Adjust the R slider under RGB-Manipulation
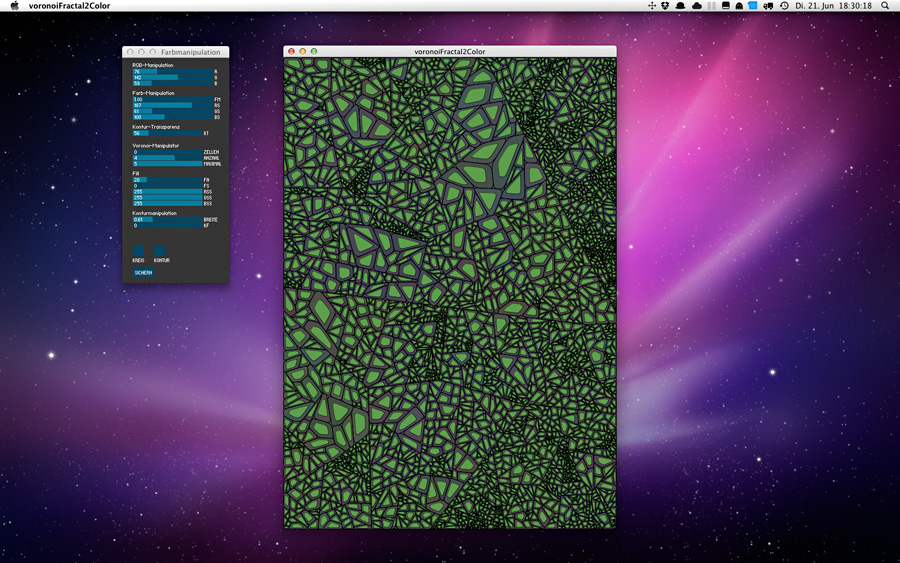This screenshot has height=563, width=900. 172,71
